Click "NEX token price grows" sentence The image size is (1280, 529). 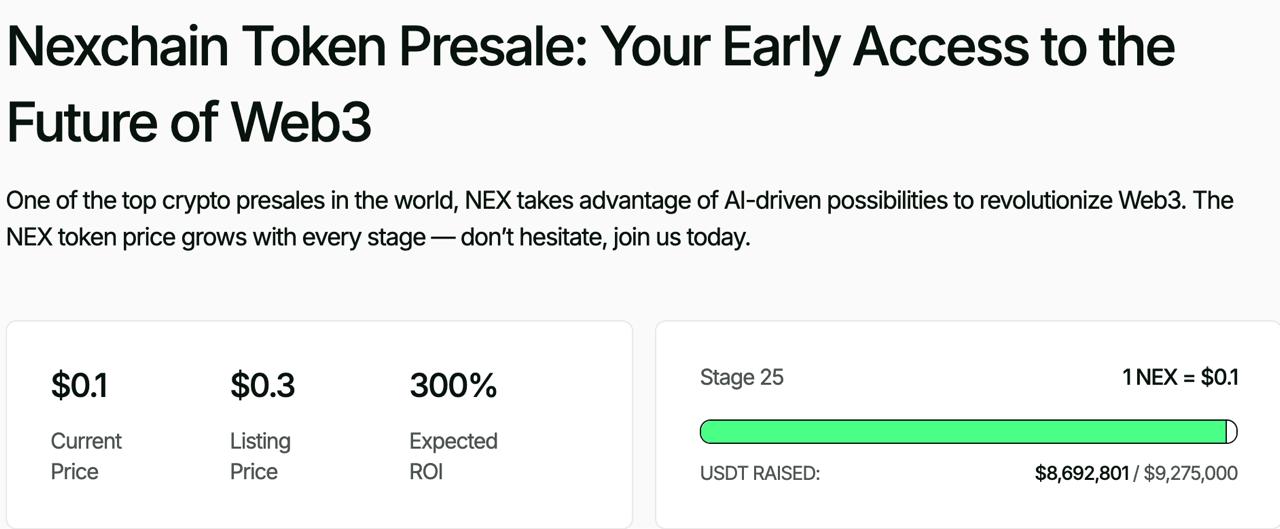click(x=127, y=240)
